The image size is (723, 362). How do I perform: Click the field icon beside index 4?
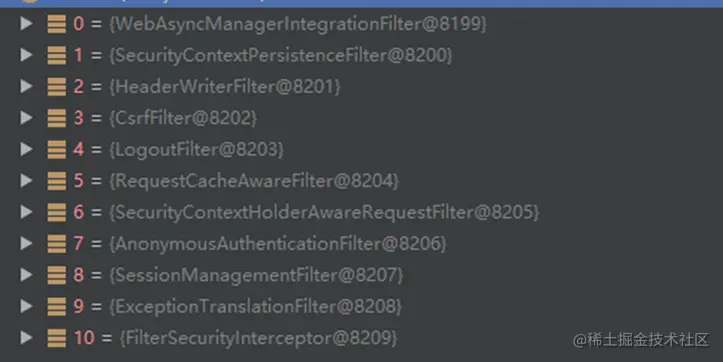[x=57, y=149]
